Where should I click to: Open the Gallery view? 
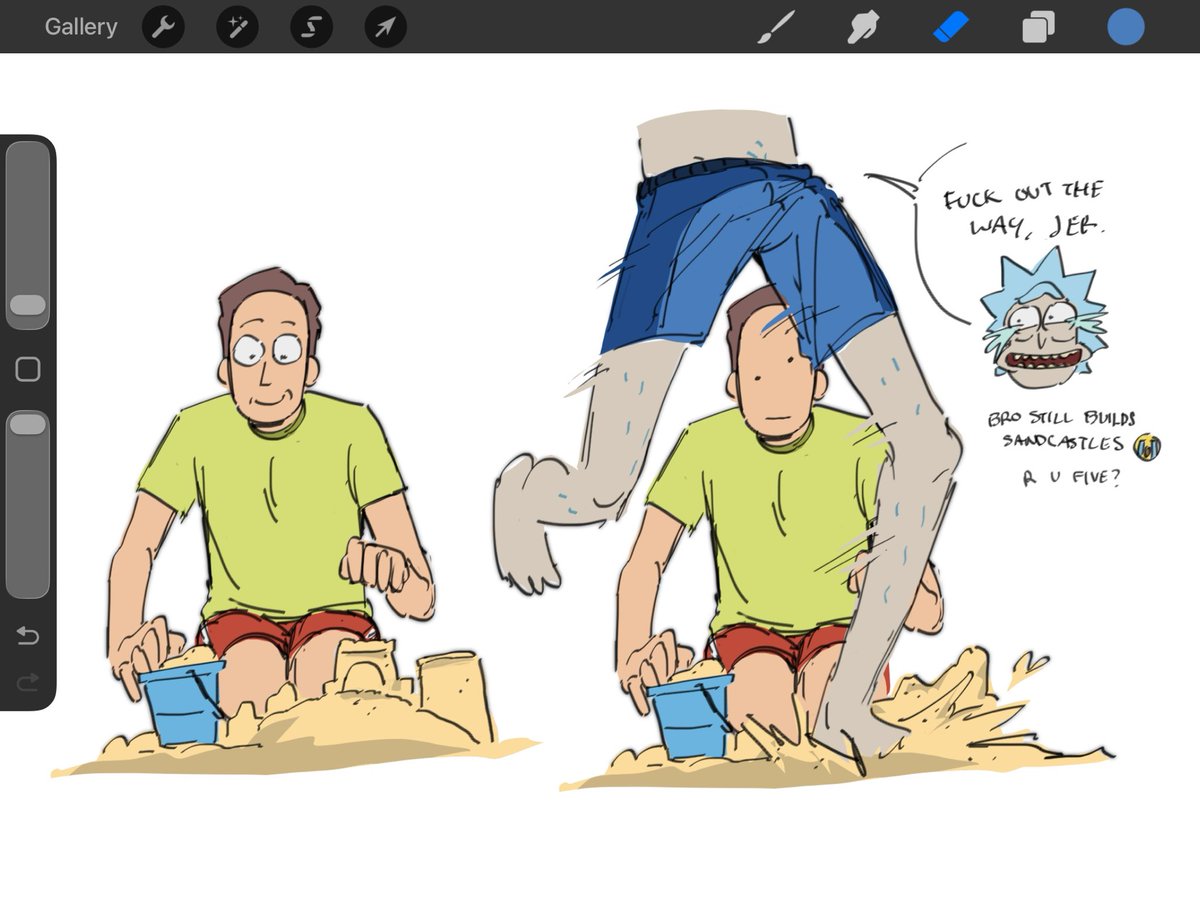[81, 27]
